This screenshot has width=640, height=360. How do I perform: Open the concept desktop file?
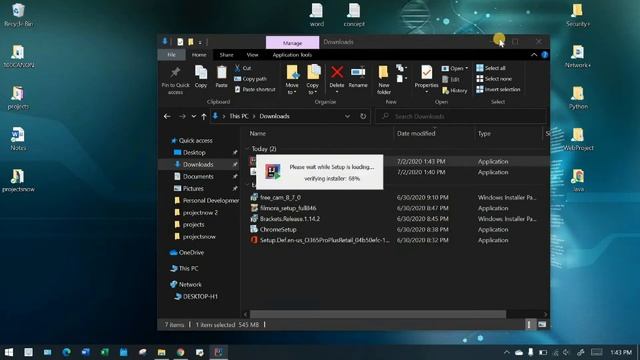354,15
